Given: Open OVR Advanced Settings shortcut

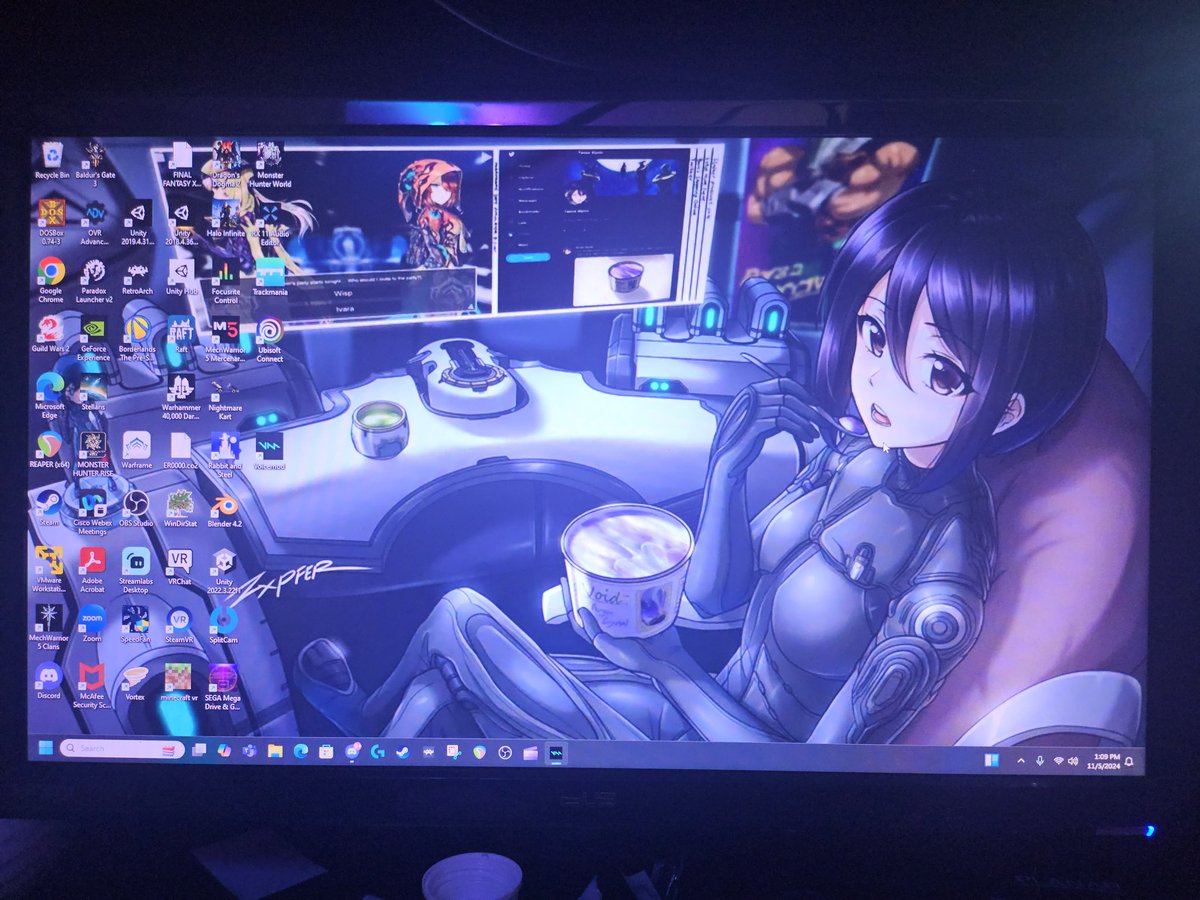Looking at the screenshot, I should coord(95,222).
